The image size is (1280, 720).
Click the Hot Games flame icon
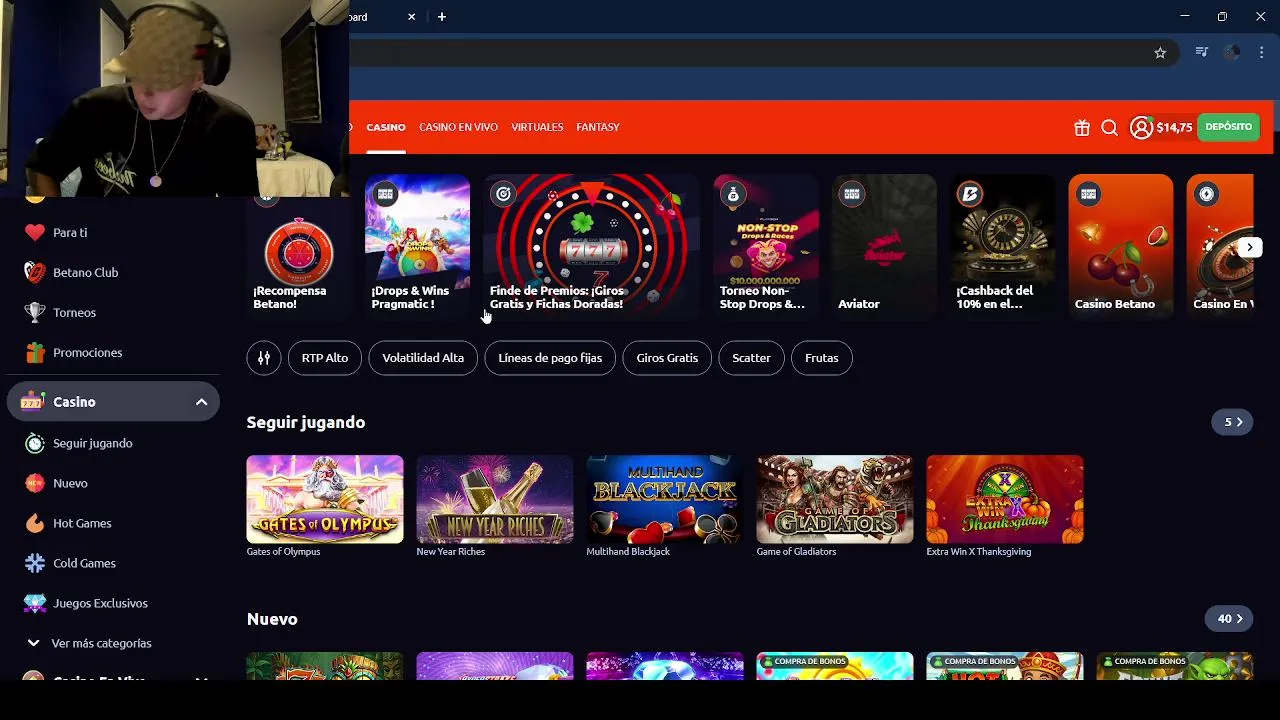pos(35,523)
